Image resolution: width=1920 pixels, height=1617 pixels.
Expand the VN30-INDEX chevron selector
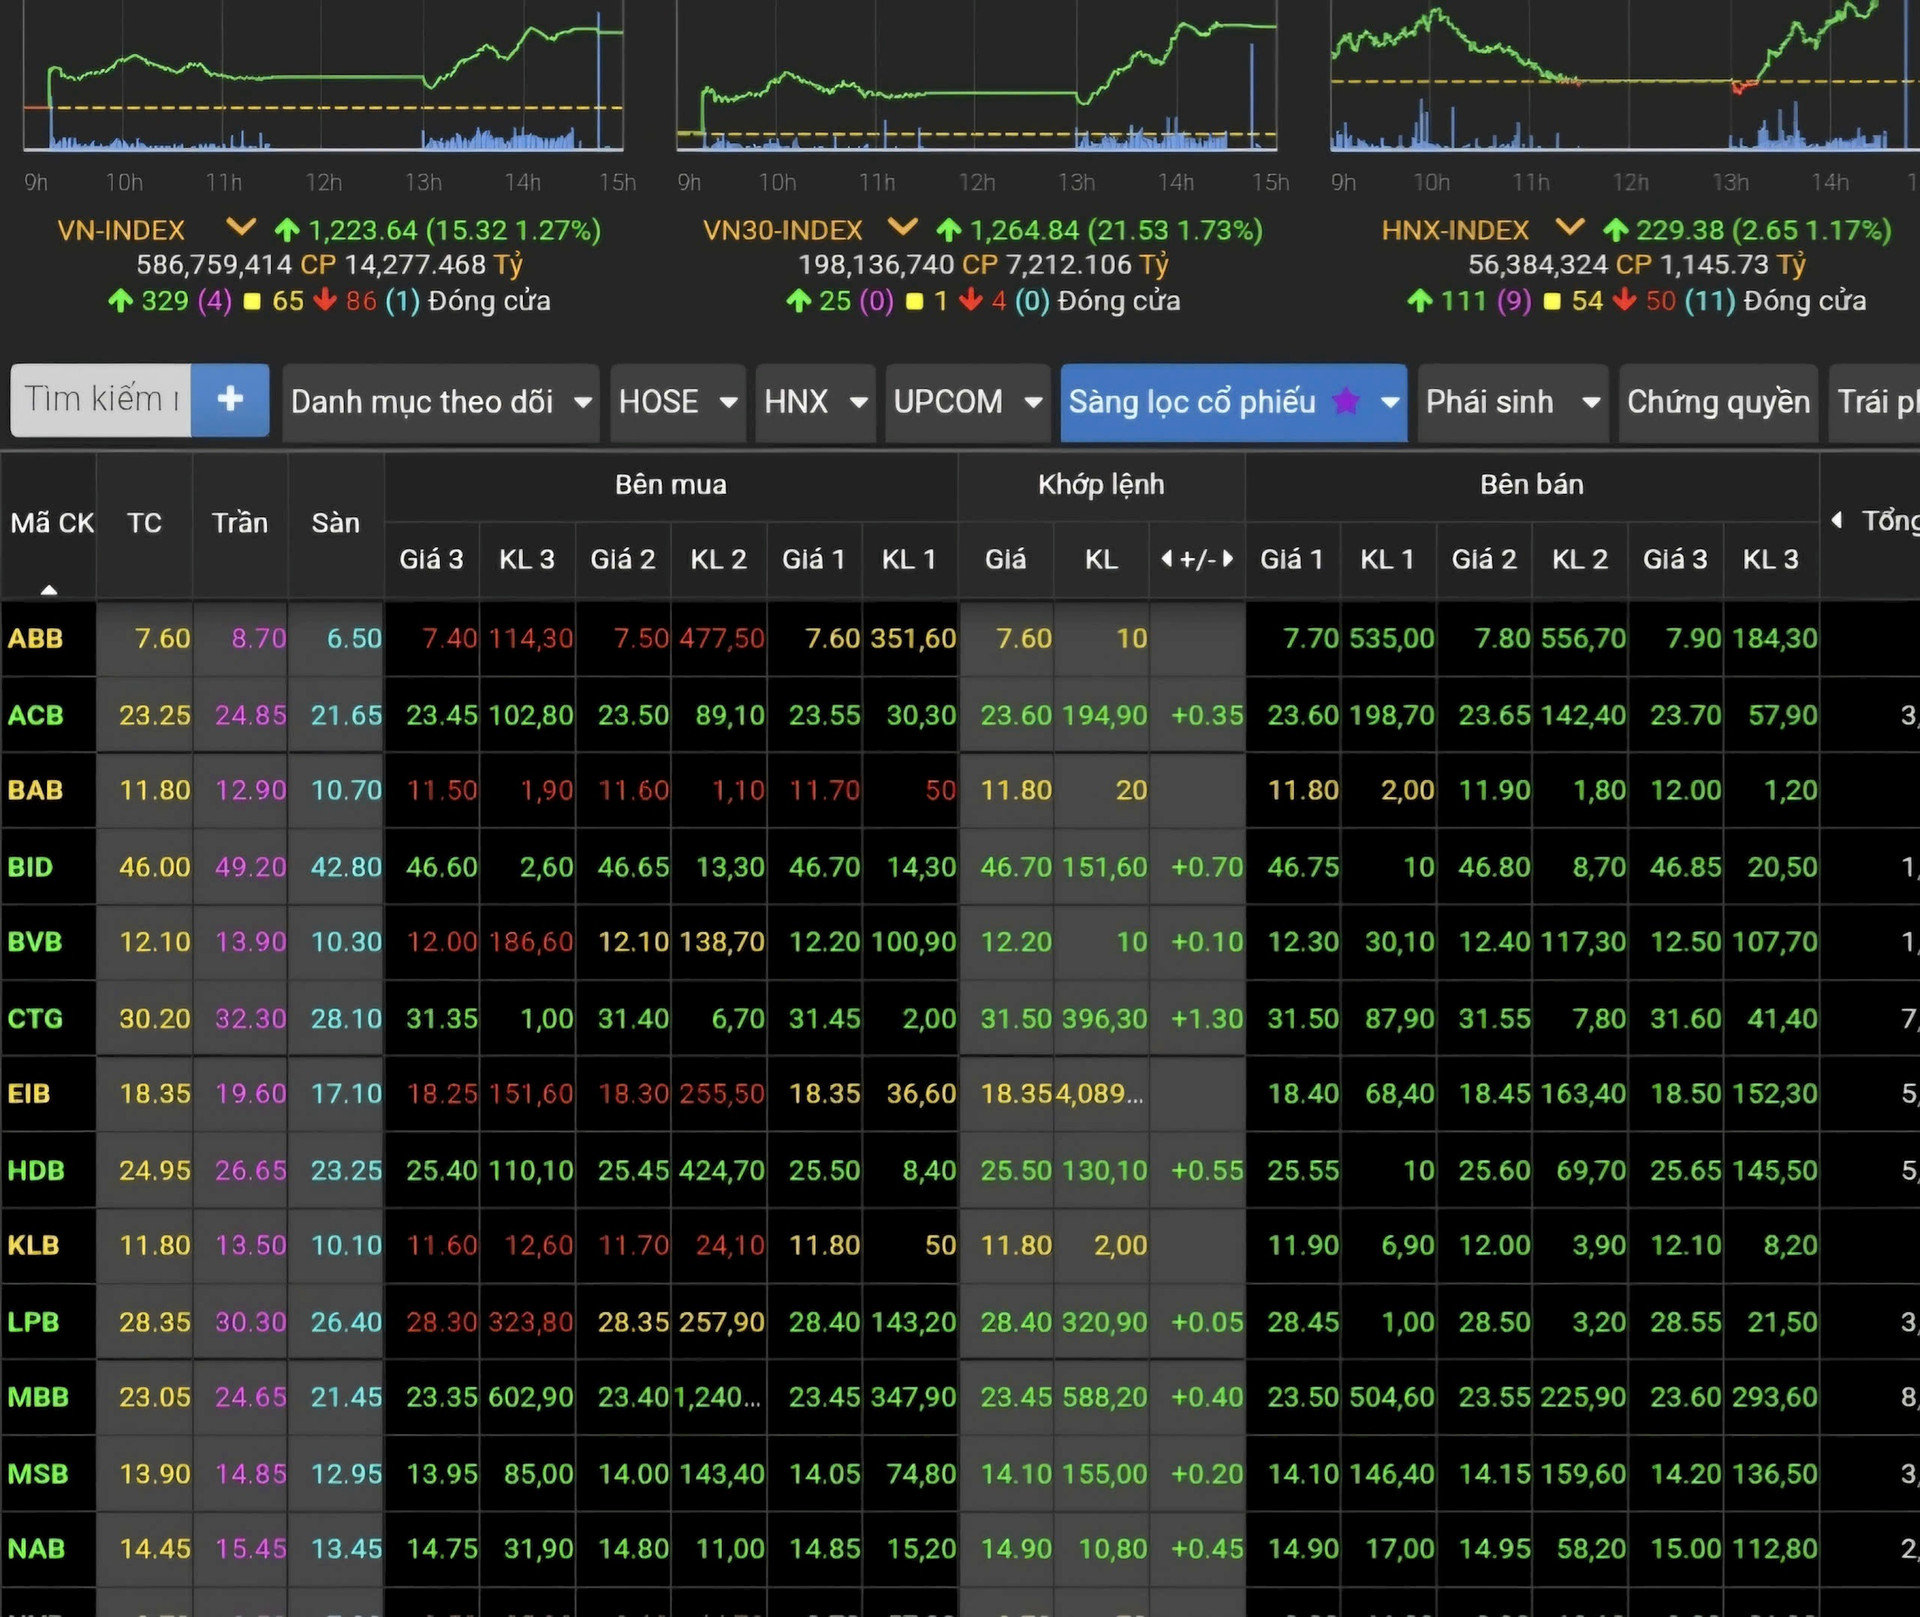(x=902, y=228)
